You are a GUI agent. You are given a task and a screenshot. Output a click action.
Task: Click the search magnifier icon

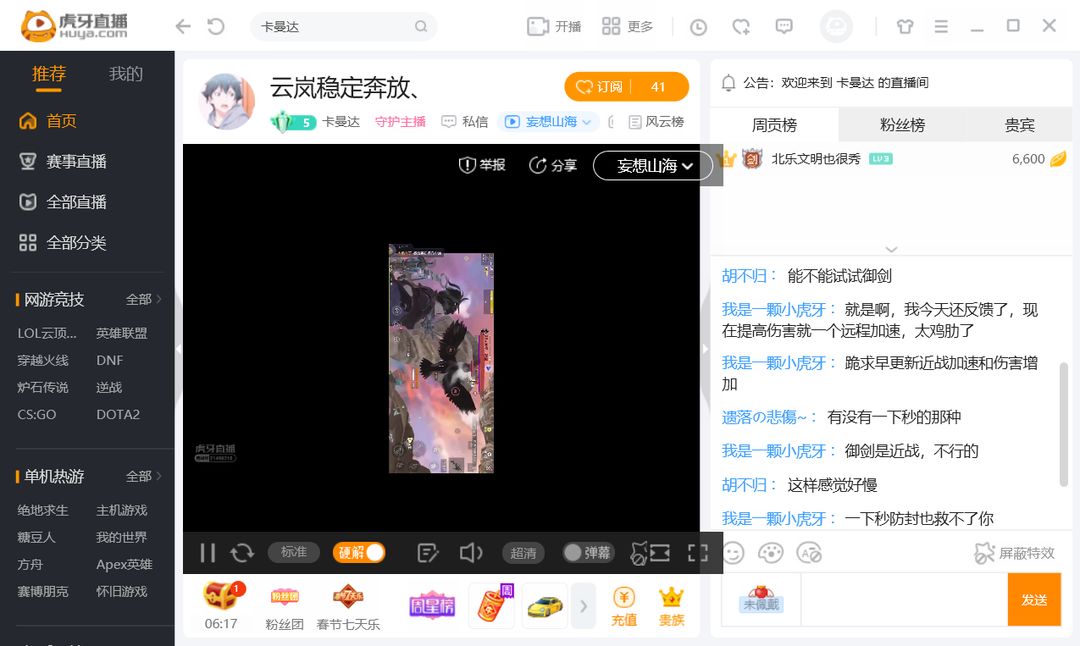[x=421, y=27]
